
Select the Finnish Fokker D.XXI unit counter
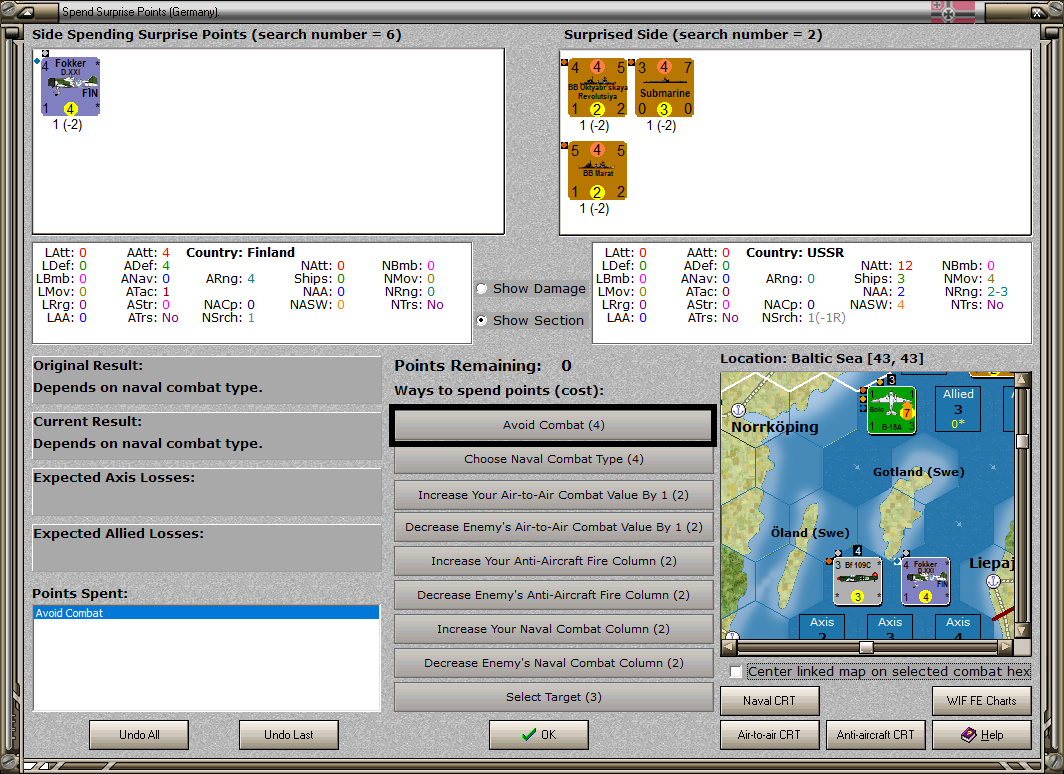pyautogui.click(x=71, y=86)
